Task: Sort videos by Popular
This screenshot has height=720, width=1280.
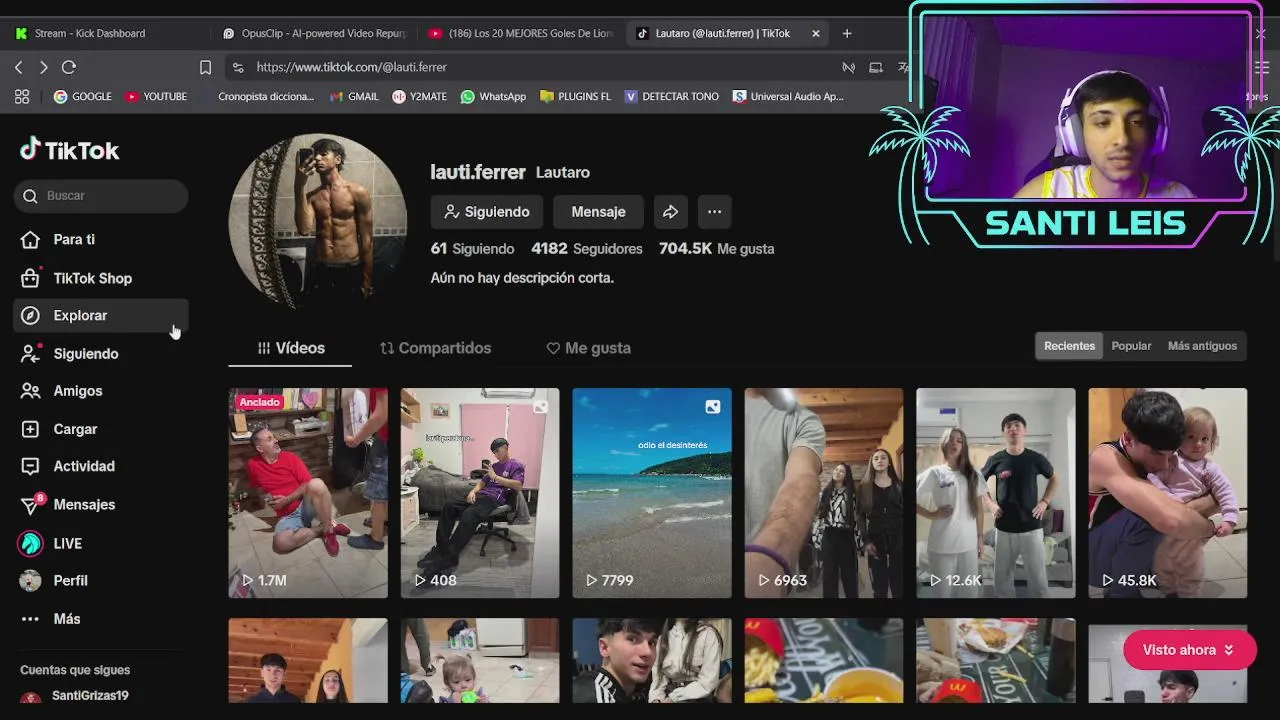Action: [x=1131, y=346]
